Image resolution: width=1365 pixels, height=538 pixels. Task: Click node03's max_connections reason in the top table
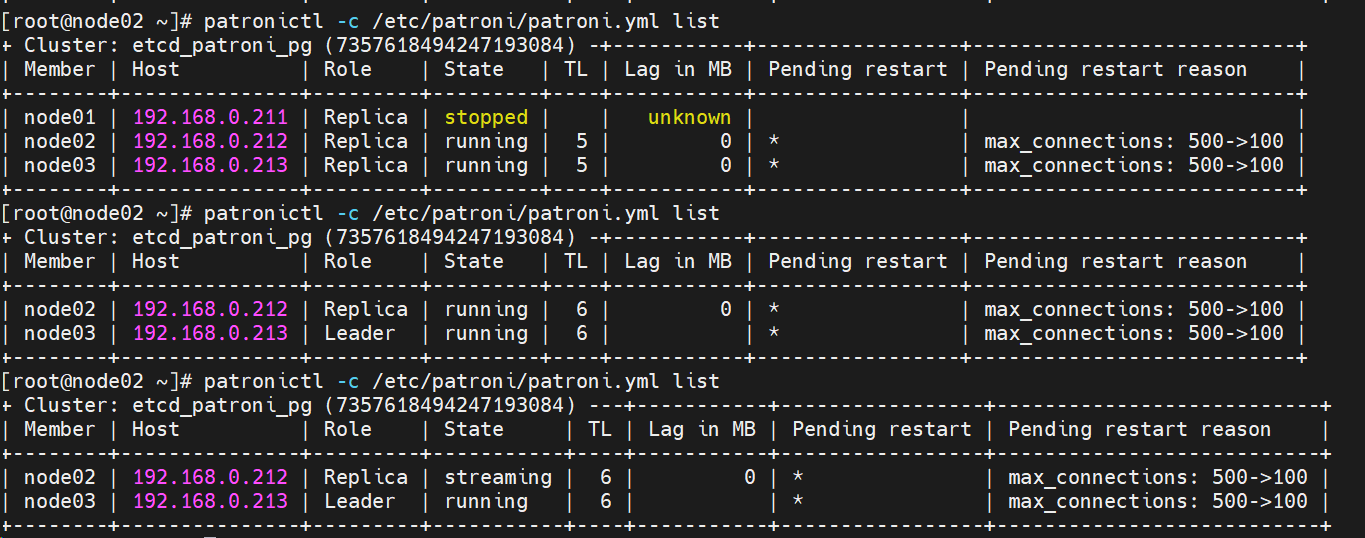[x=1133, y=165]
